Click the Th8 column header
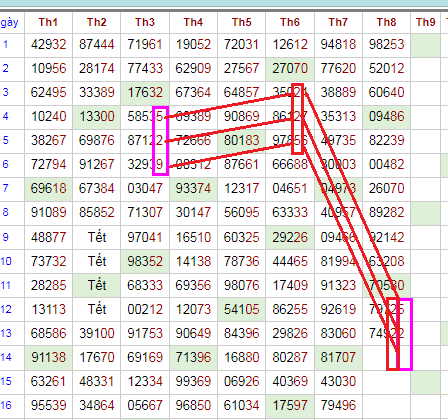Screen dimensions: 448x420 tap(387, 22)
